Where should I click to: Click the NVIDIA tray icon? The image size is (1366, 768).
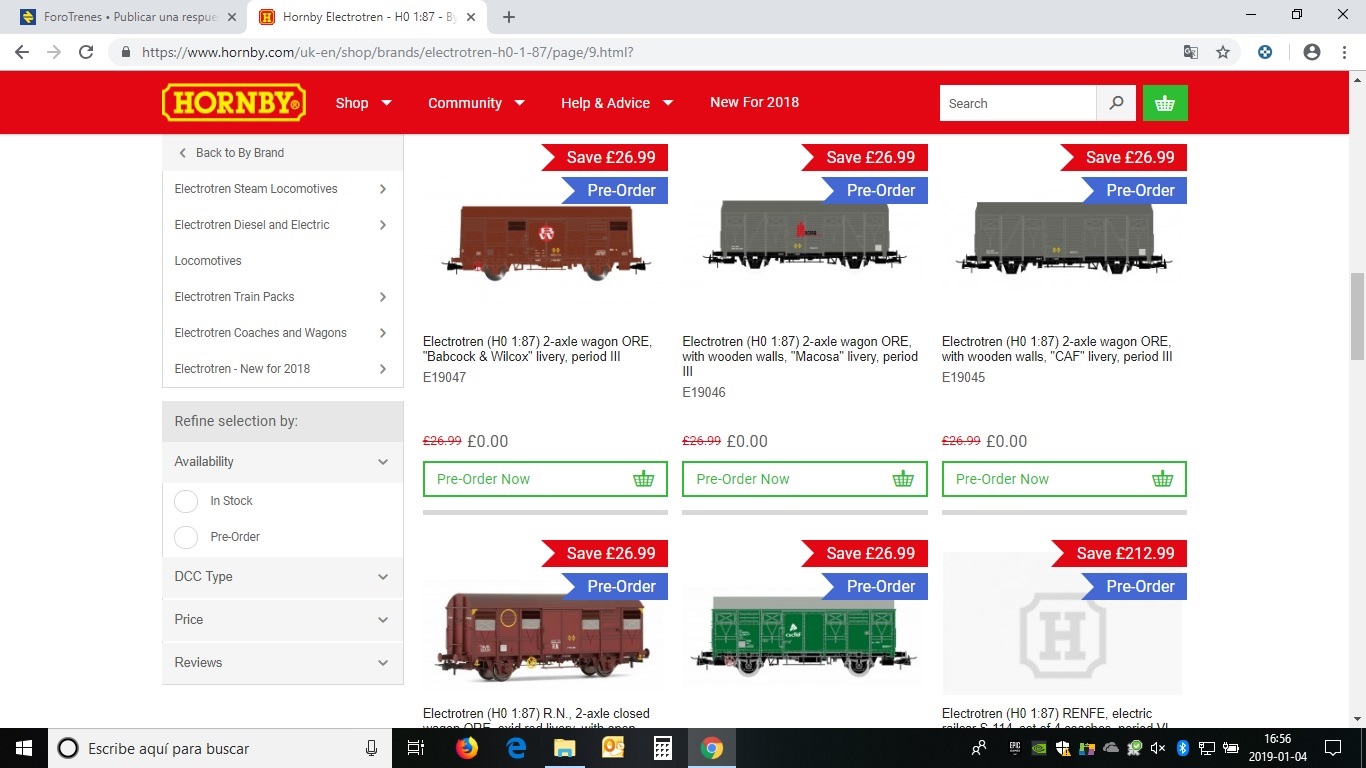tap(1039, 748)
